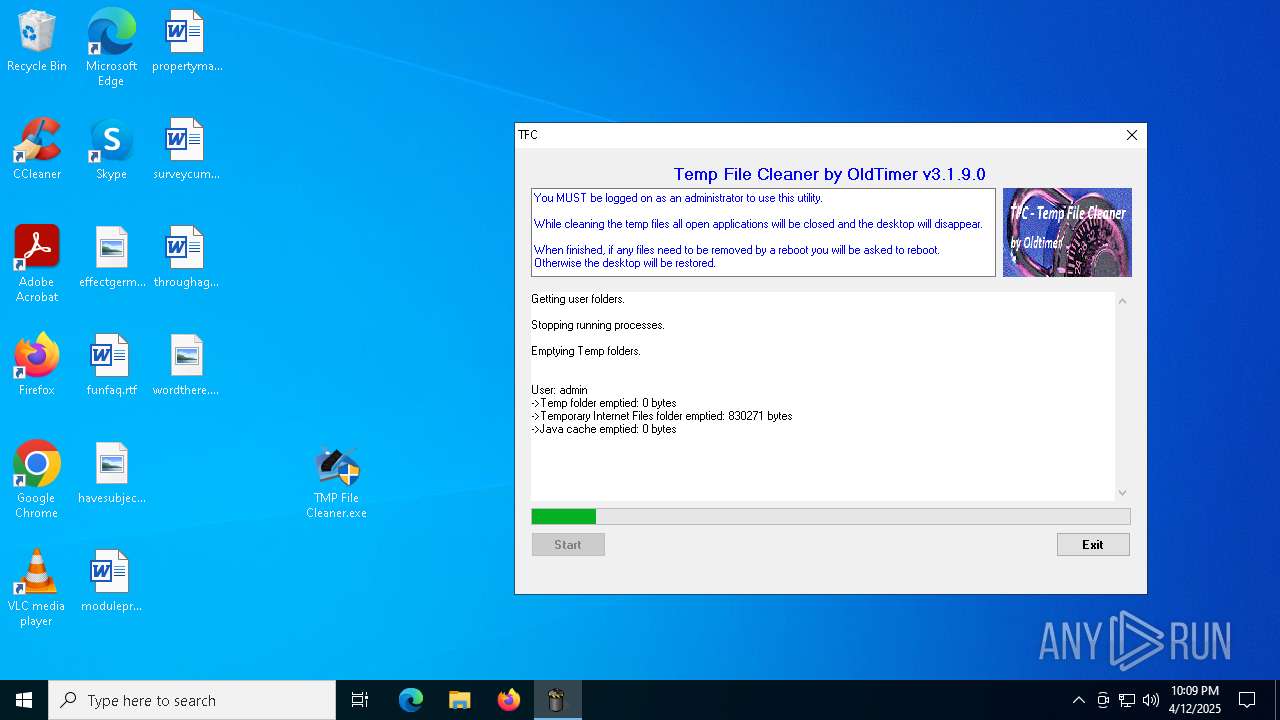
Task: Show hidden system tray icons
Action: pyautogui.click(x=1078, y=700)
